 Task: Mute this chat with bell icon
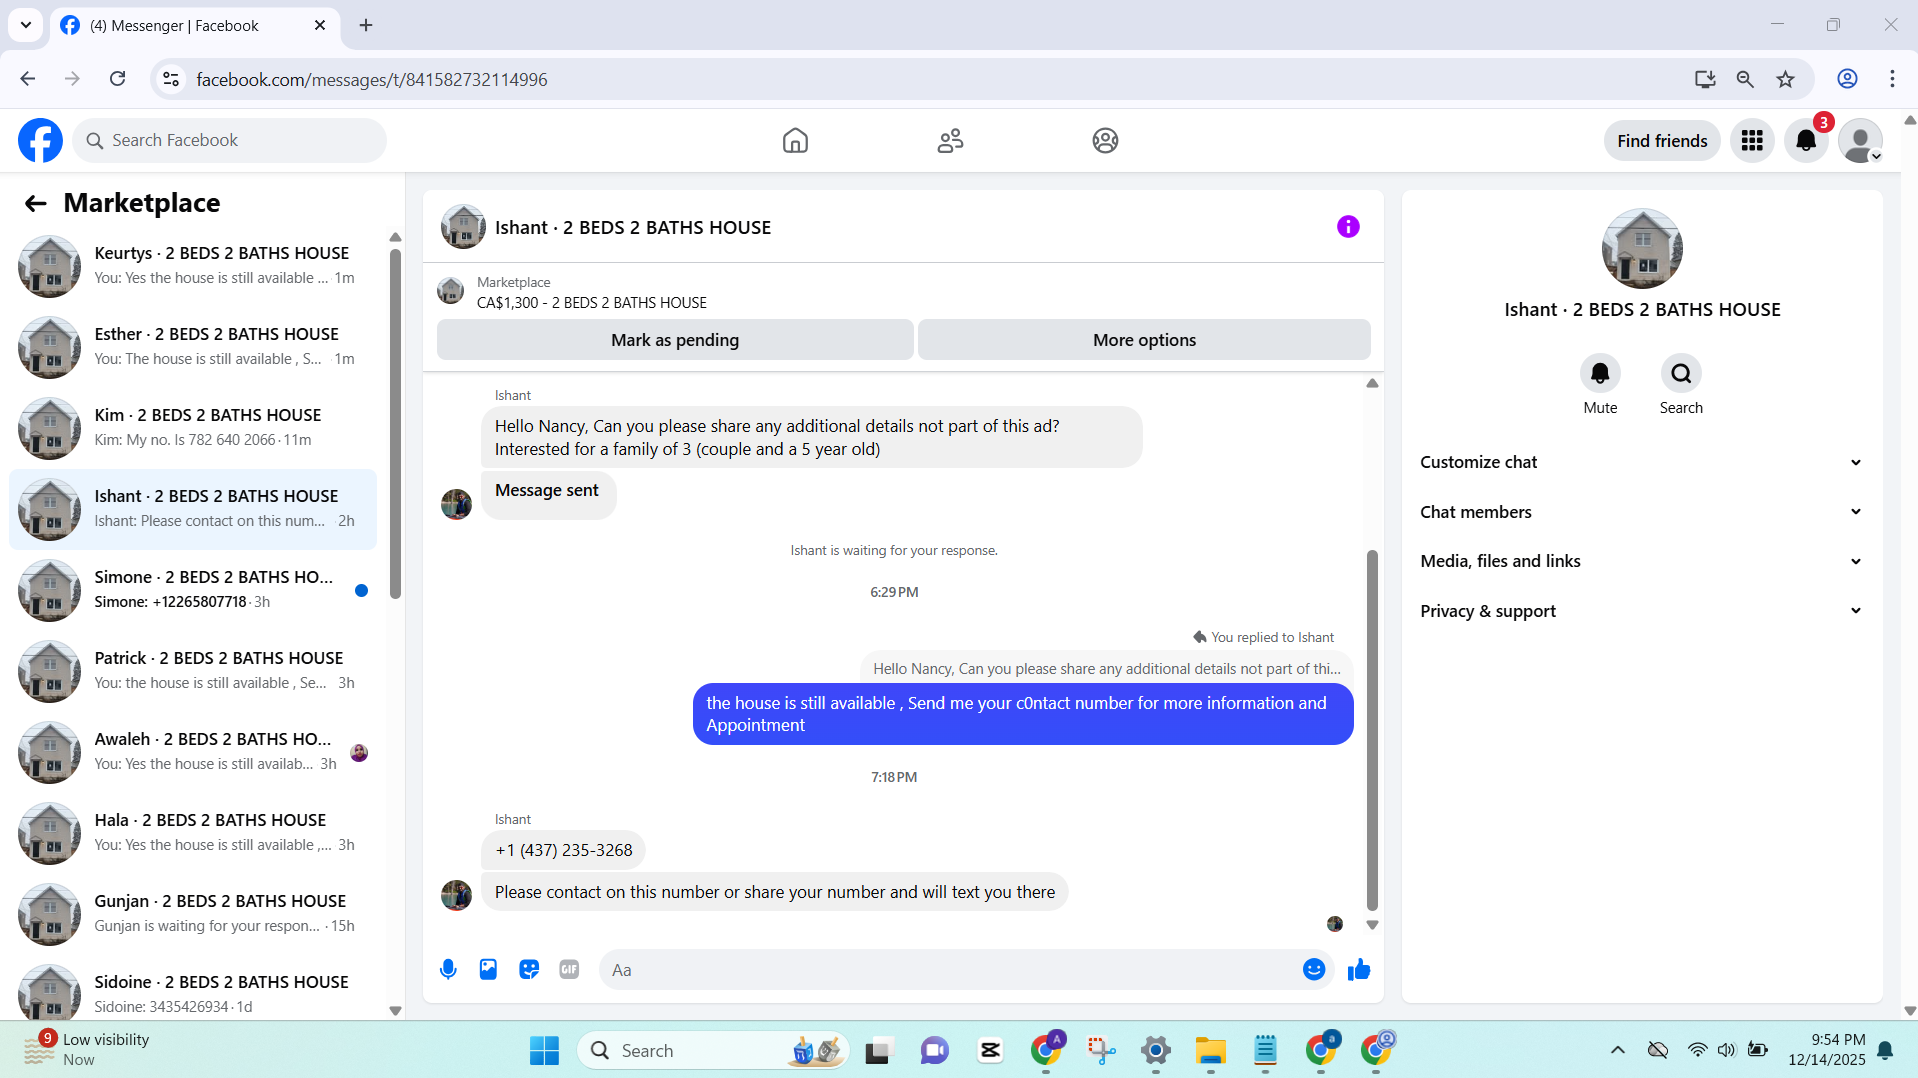1600,373
